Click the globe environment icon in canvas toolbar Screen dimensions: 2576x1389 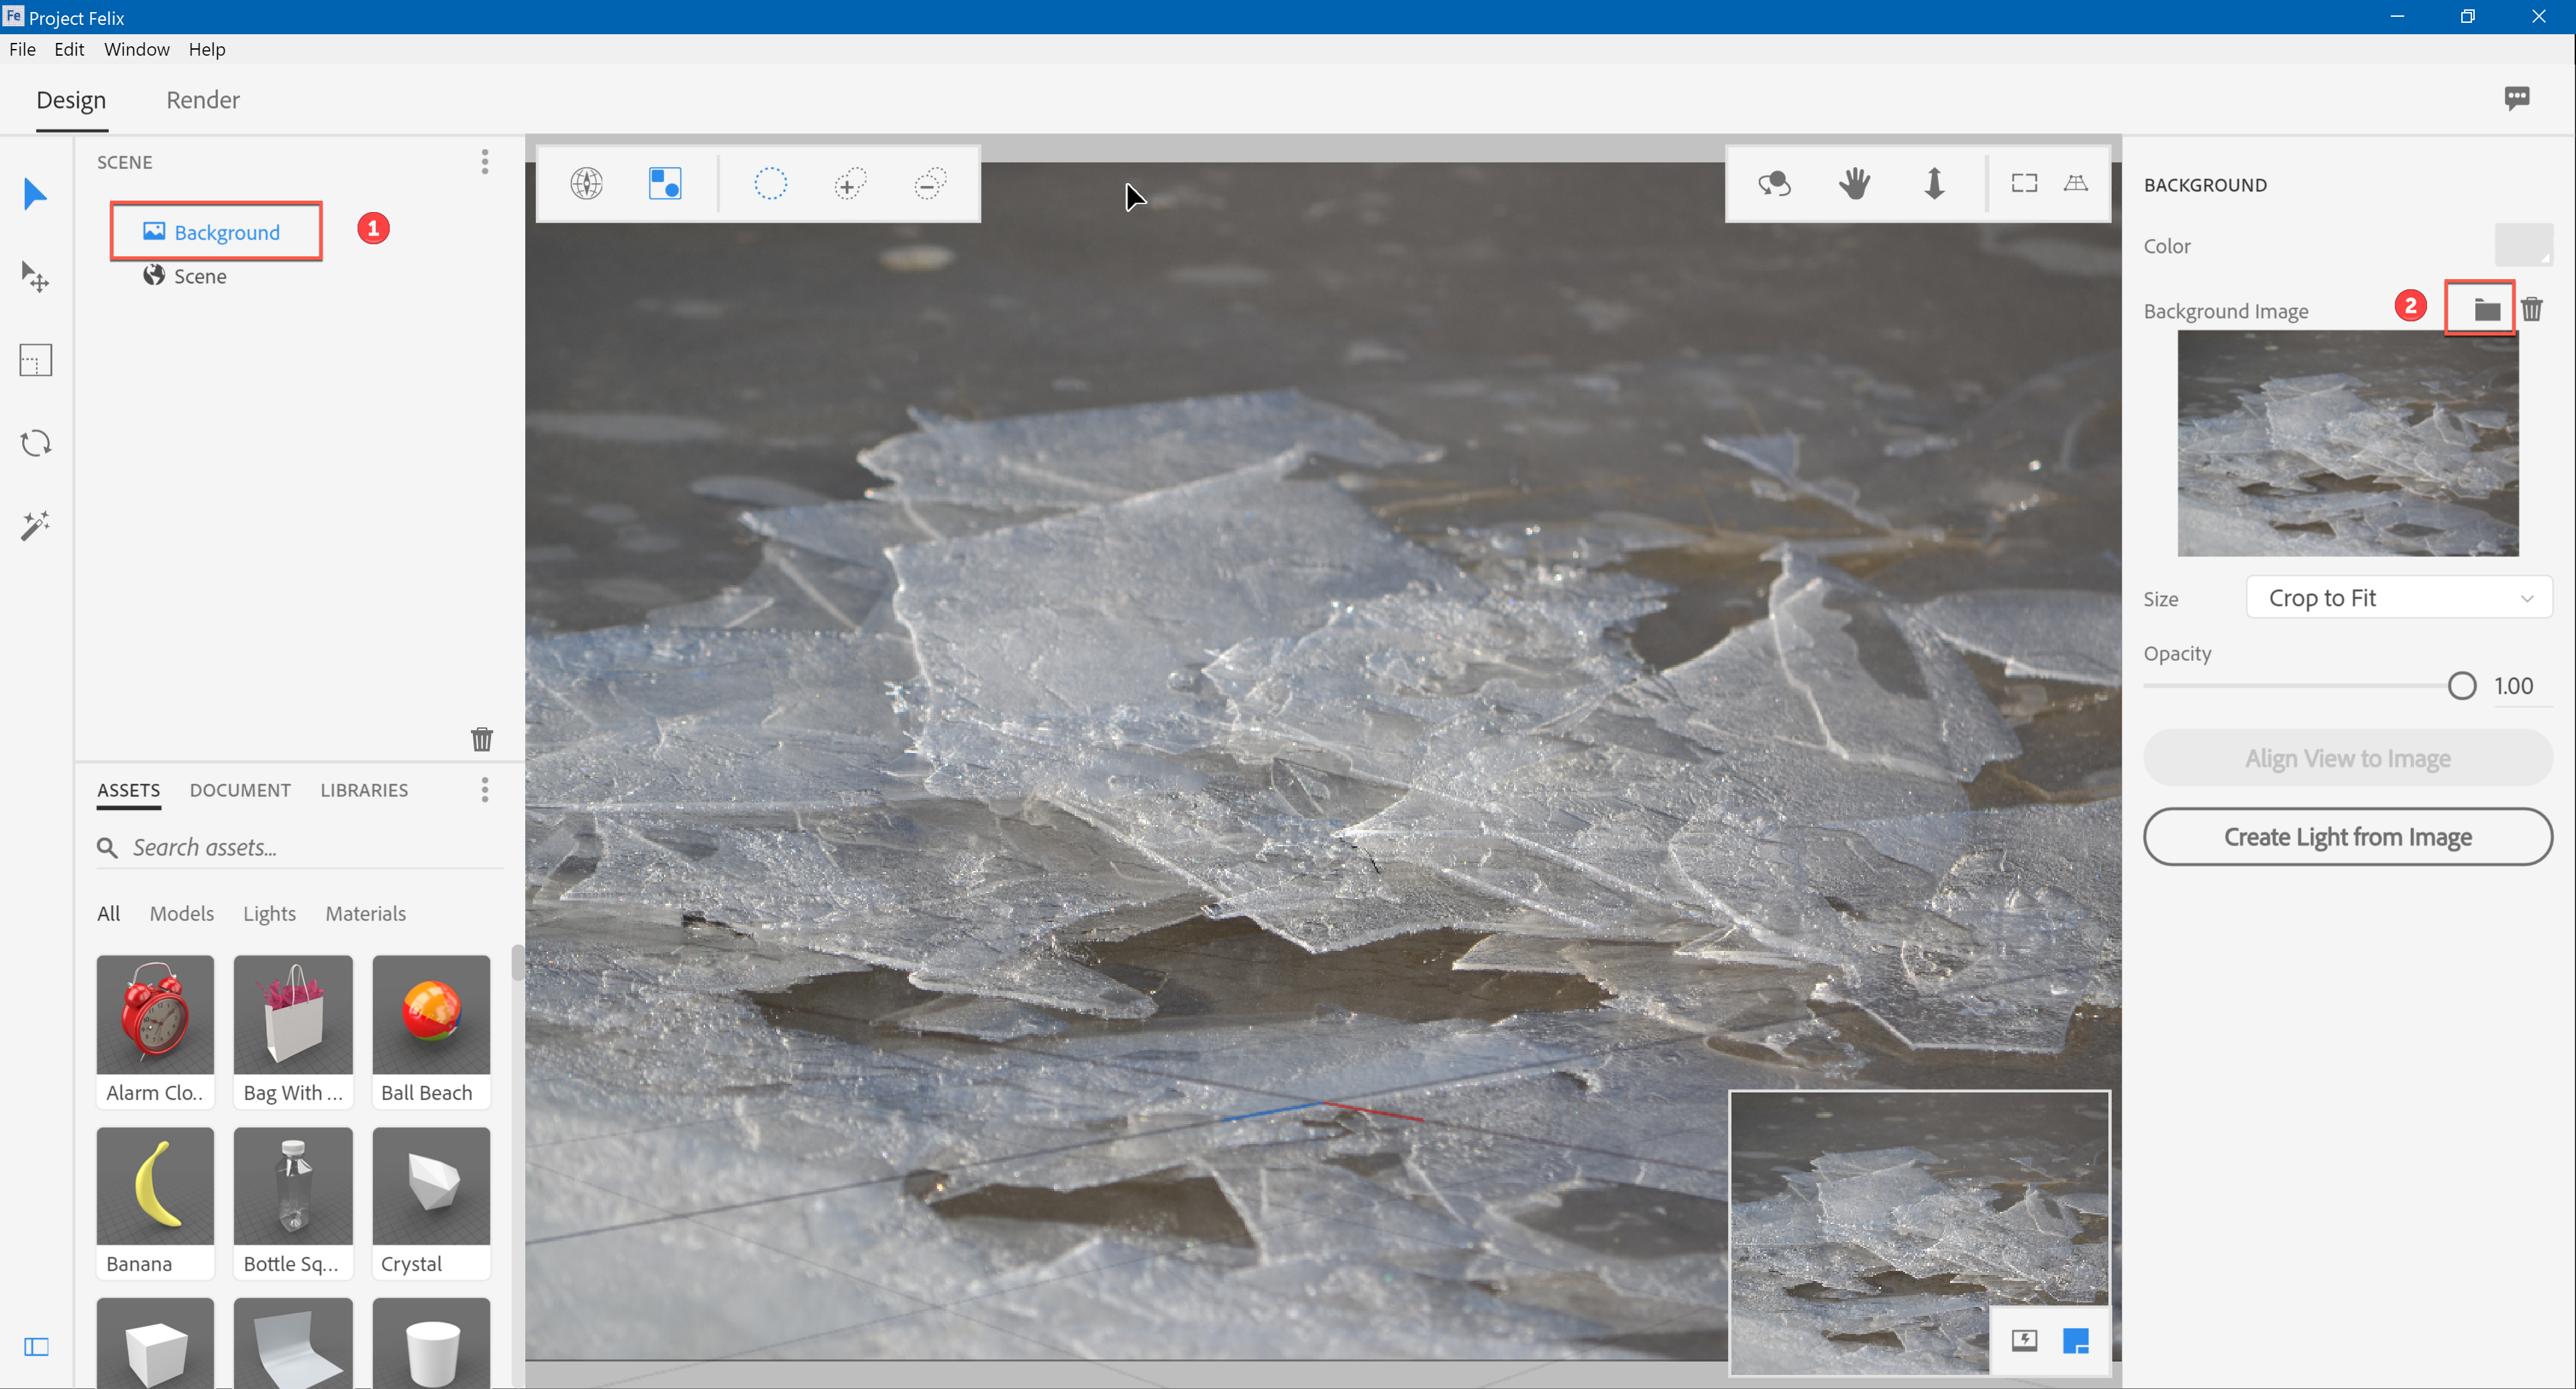point(587,184)
